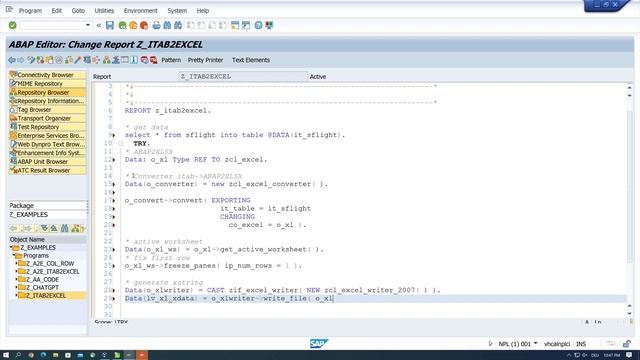Click the Save diskette icon
640x360 pixels.
tap(110, 25)
